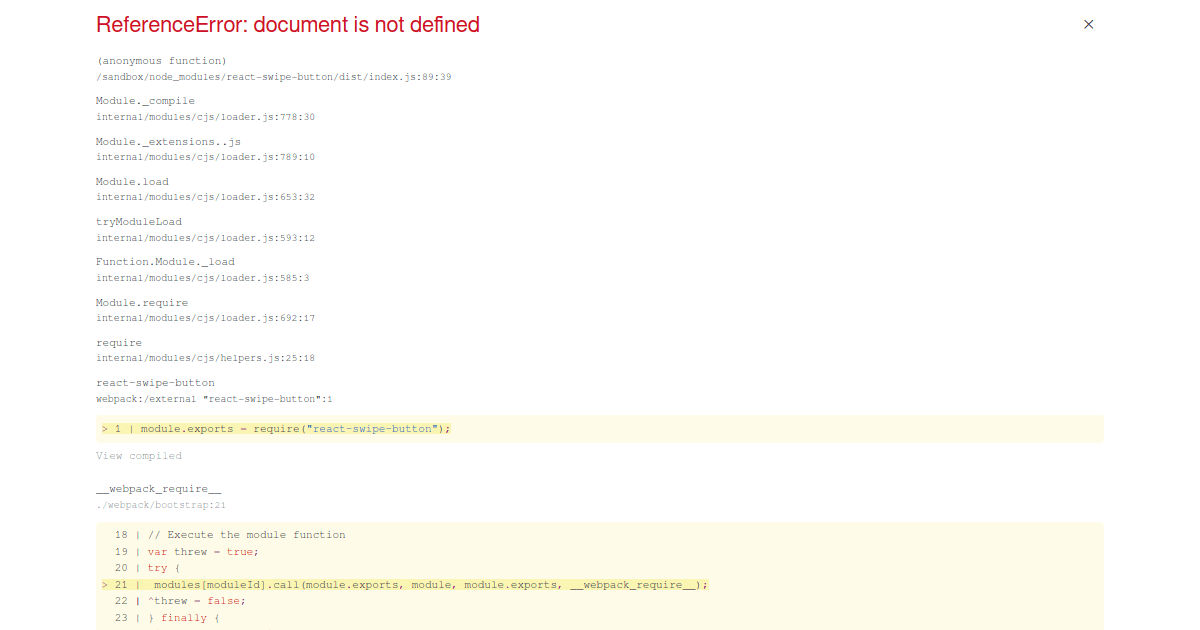Click the Function.Module._load stack frame
The image size is (1200, 630).
coord(165,261)
